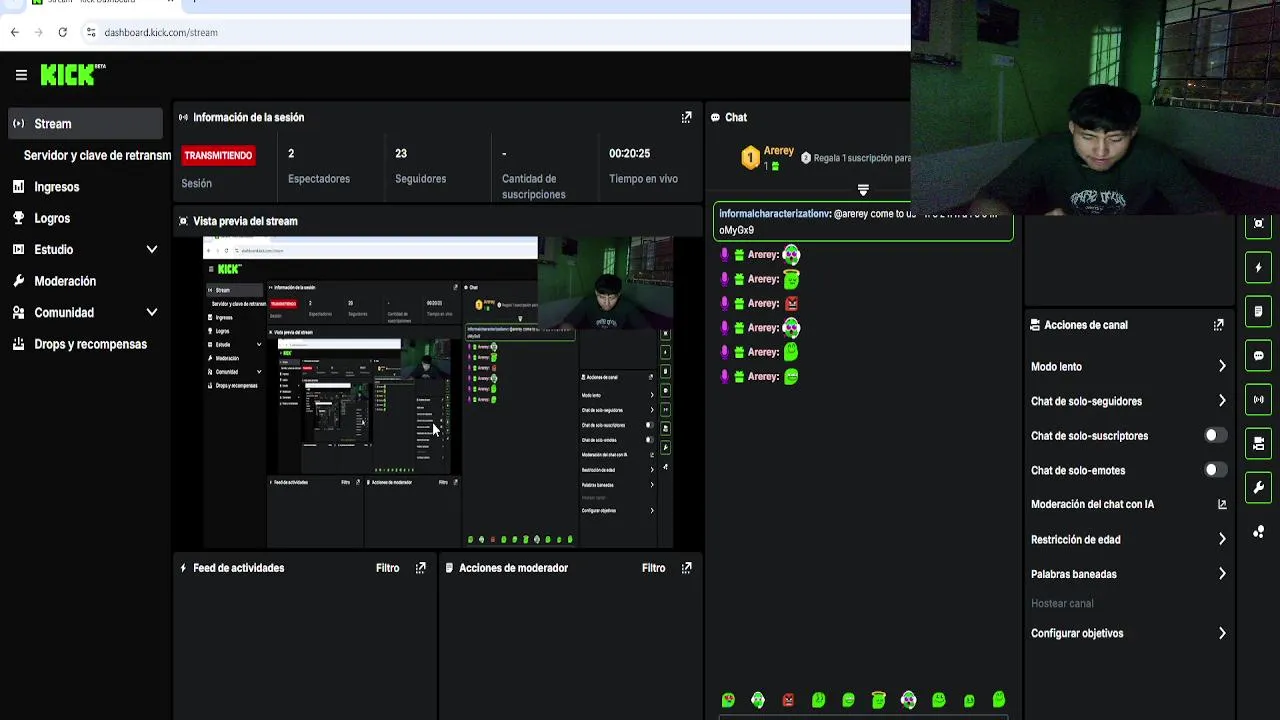Click the TRANSMITIENDO status badge
Viewport: 1280px width, 720px height.
pyautogui.click(x=218, y=155)
